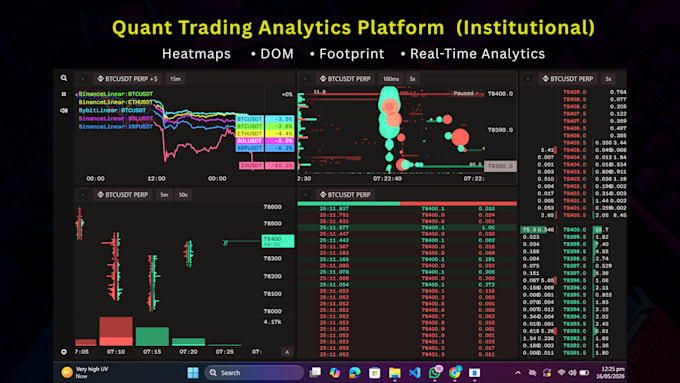Toggle the Paused indicator on the heatmap
680x383 pixels.
pyautogui.click(x=465, y=93)
